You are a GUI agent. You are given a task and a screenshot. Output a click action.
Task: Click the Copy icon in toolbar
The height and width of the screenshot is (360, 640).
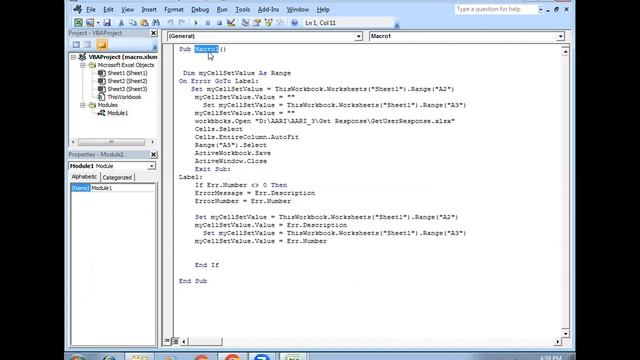click(133, 23)
